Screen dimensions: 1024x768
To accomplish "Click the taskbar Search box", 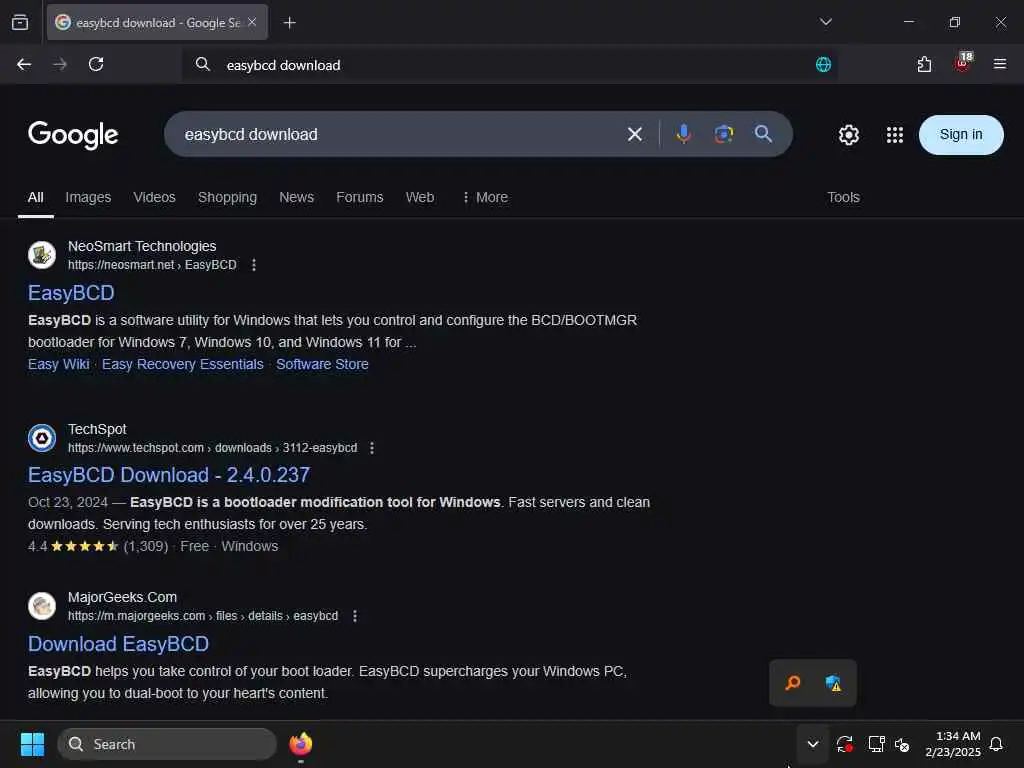I will coord(167,744).
